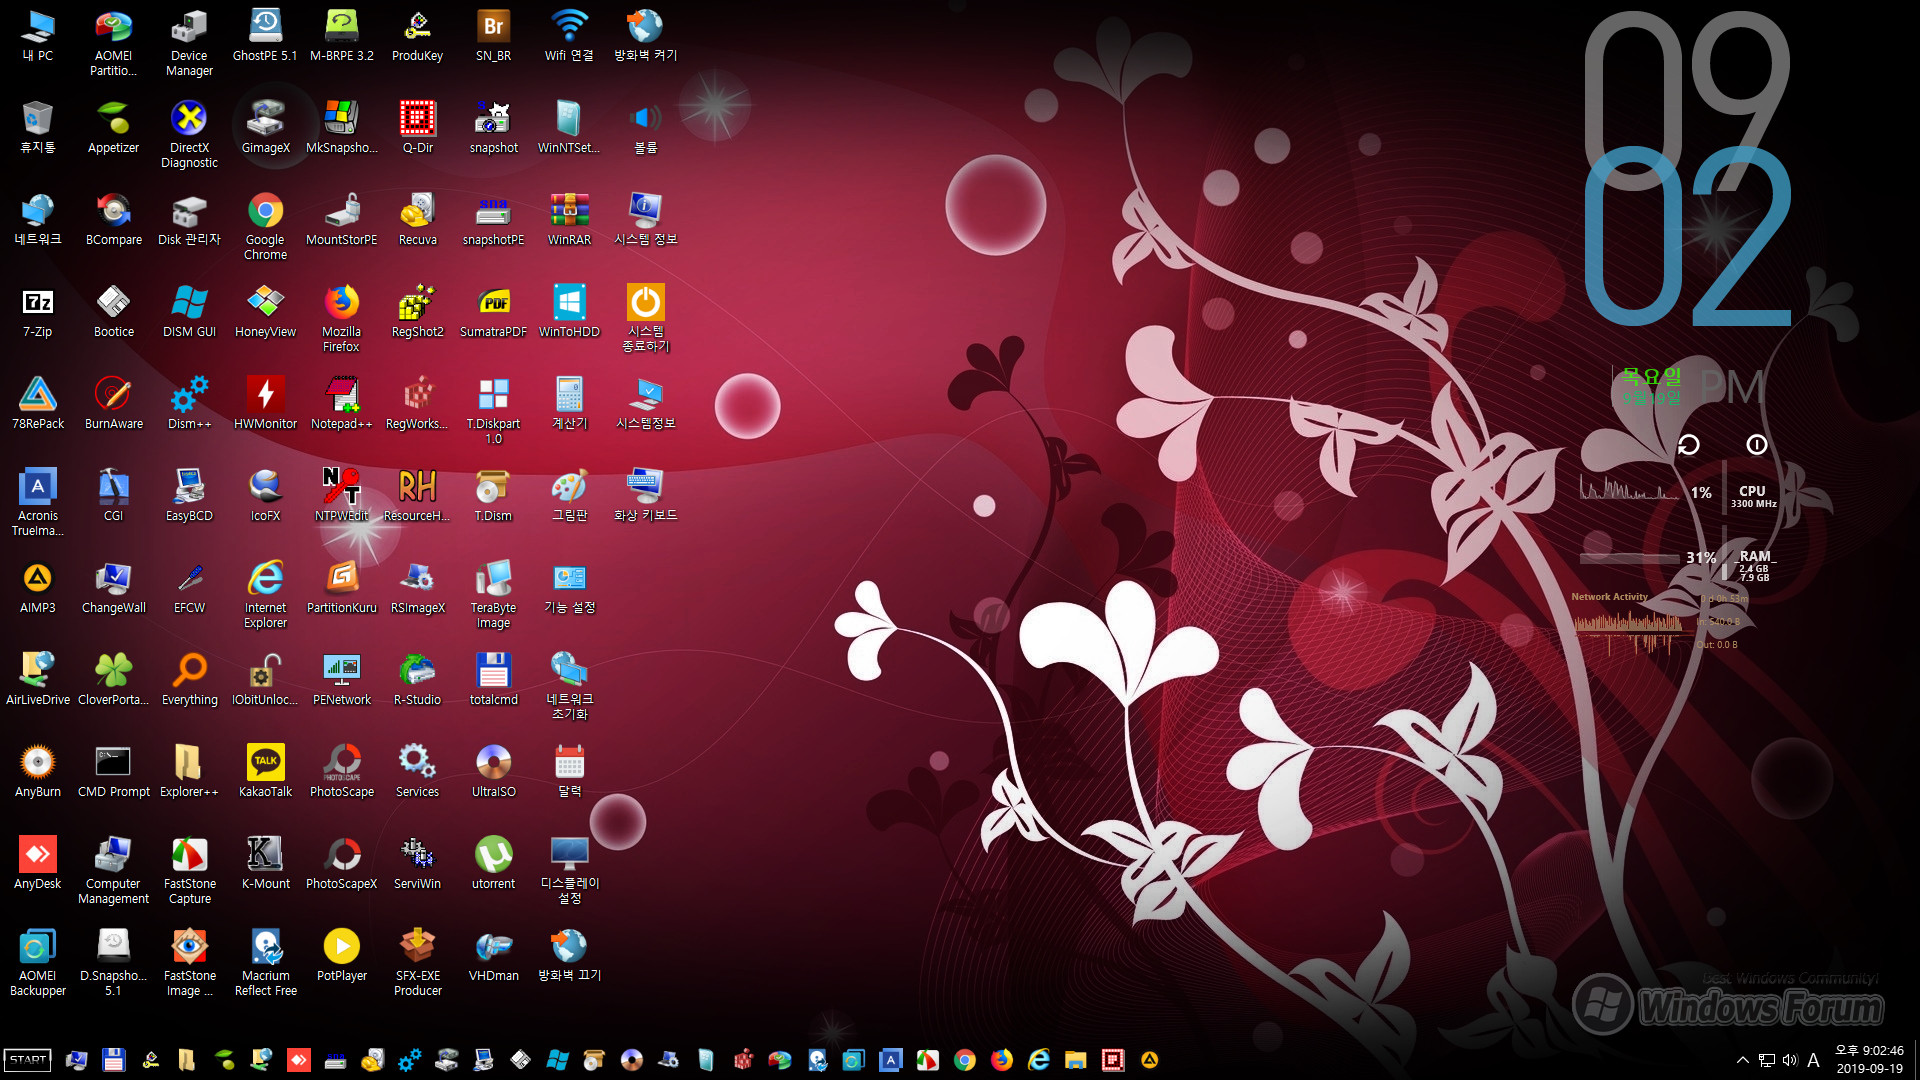Open CMD Prompt shortcut

(113, 771)
